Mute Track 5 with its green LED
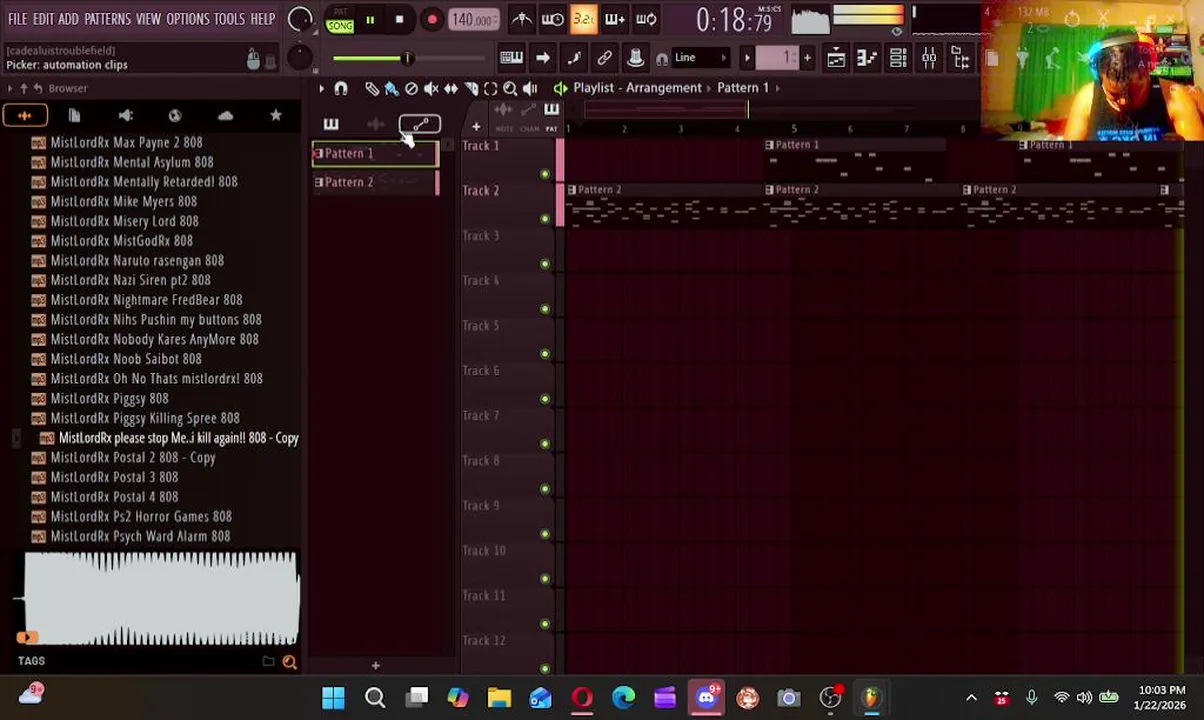 pyautogui.click(x=545, y=354)
